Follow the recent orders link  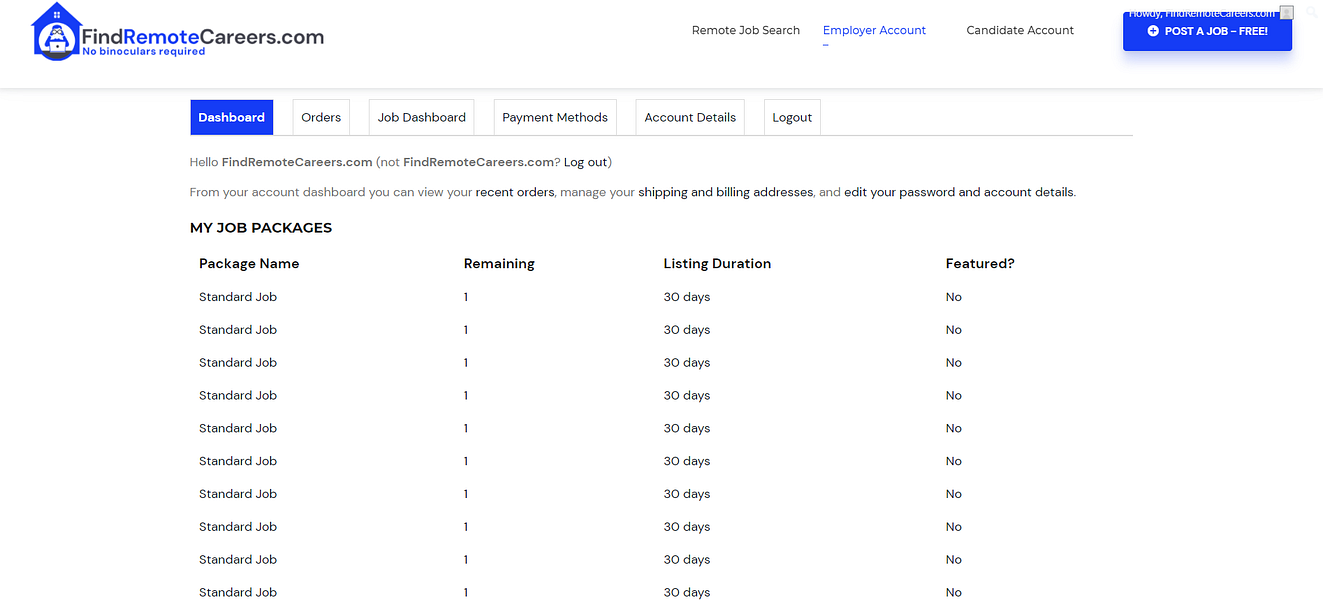click(515, 192)
